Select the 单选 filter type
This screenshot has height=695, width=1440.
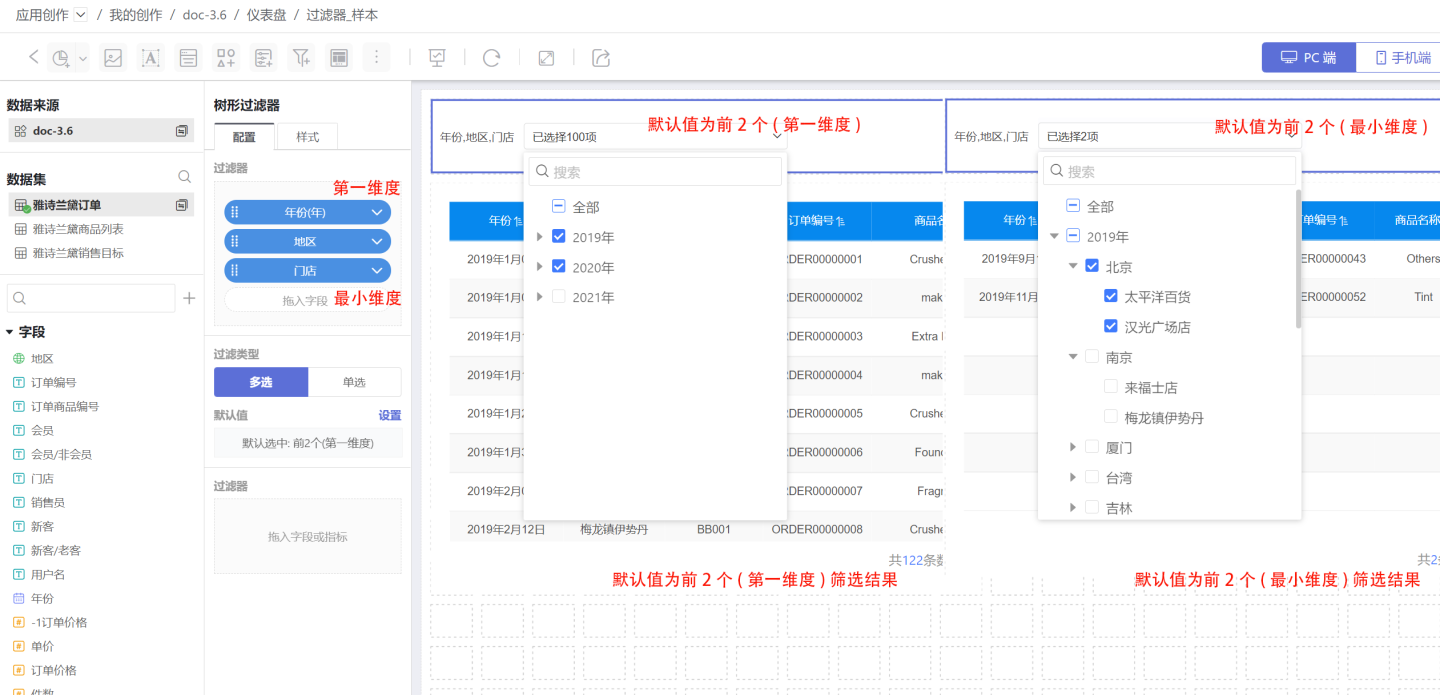point(354,382)
